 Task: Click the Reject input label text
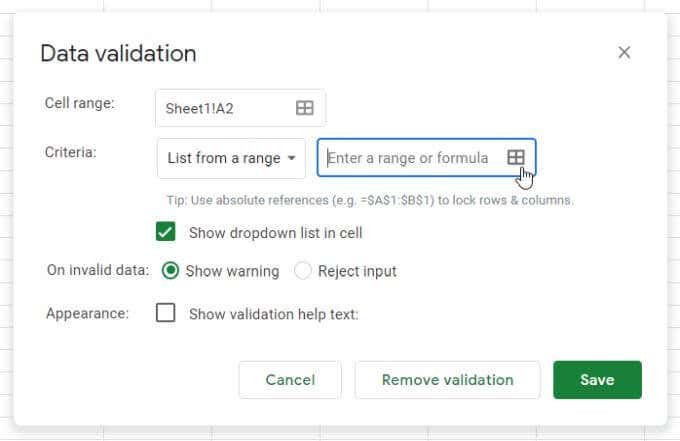pyautogui.click(x=357, y=271)
